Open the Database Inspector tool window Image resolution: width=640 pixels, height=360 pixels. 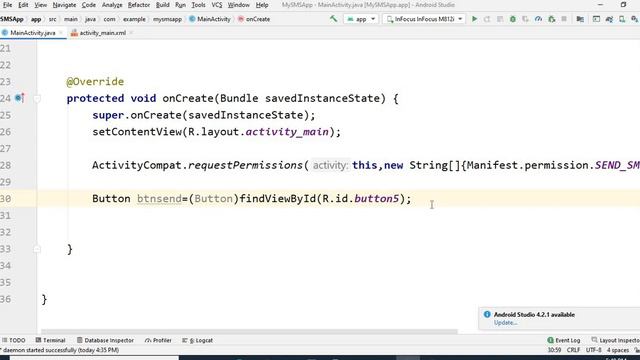click(x=105, y=340)
